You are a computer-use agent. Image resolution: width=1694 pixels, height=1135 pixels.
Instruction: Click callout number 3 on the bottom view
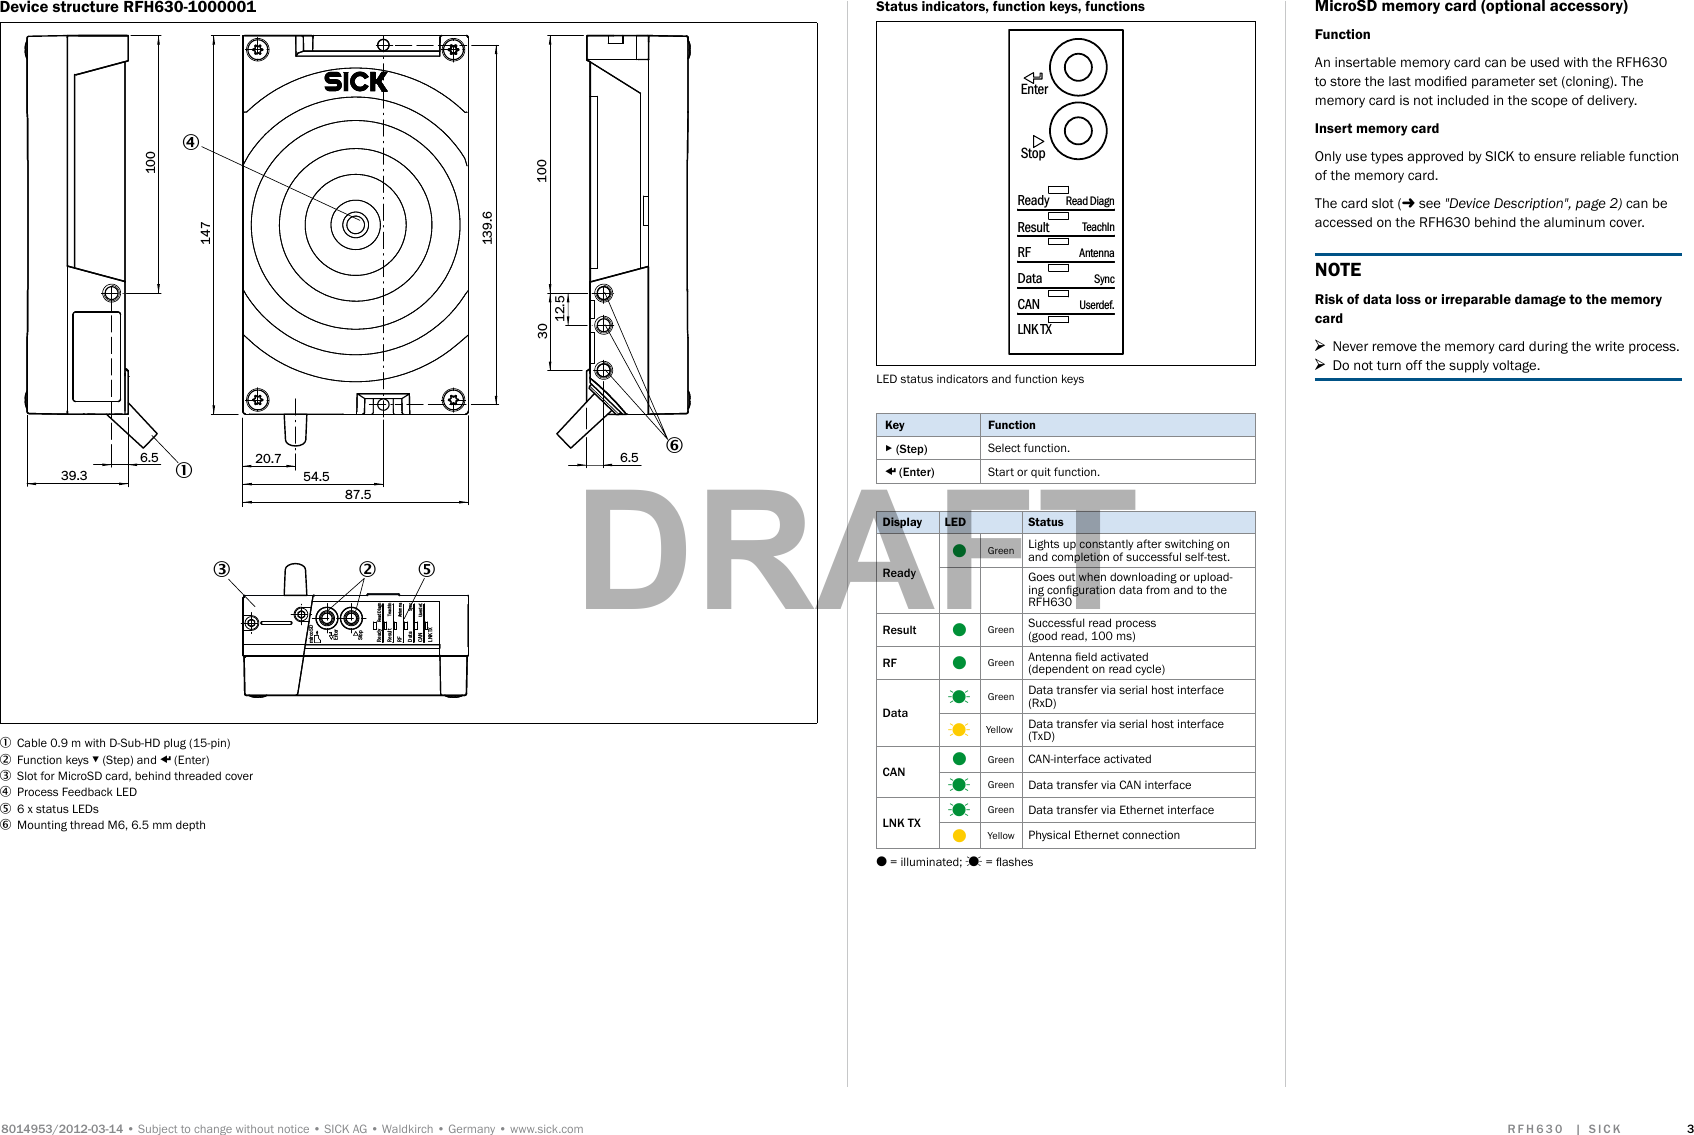click(x=221, y=569)
